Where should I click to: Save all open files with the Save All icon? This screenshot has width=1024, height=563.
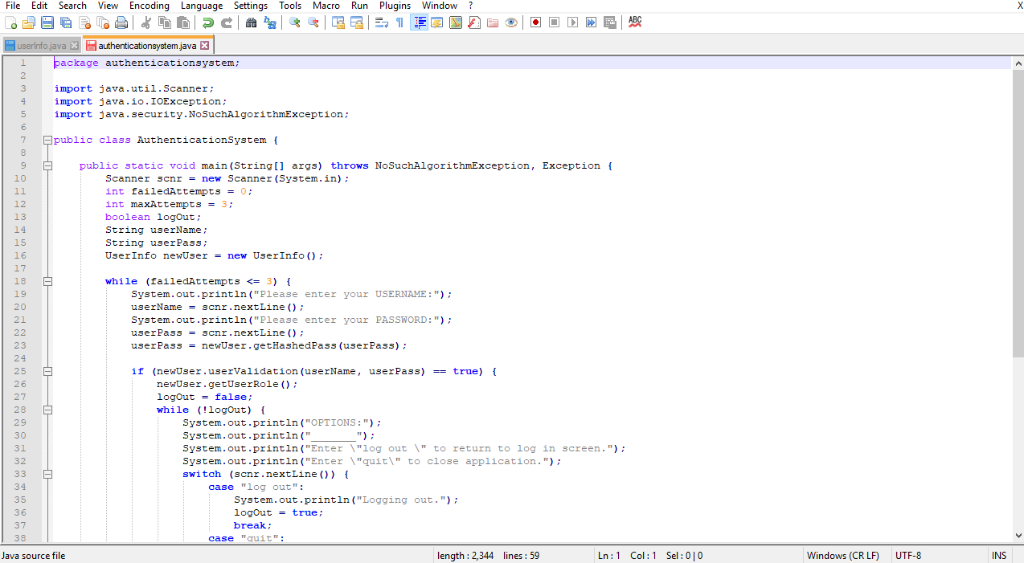click(x=66, y=23)
